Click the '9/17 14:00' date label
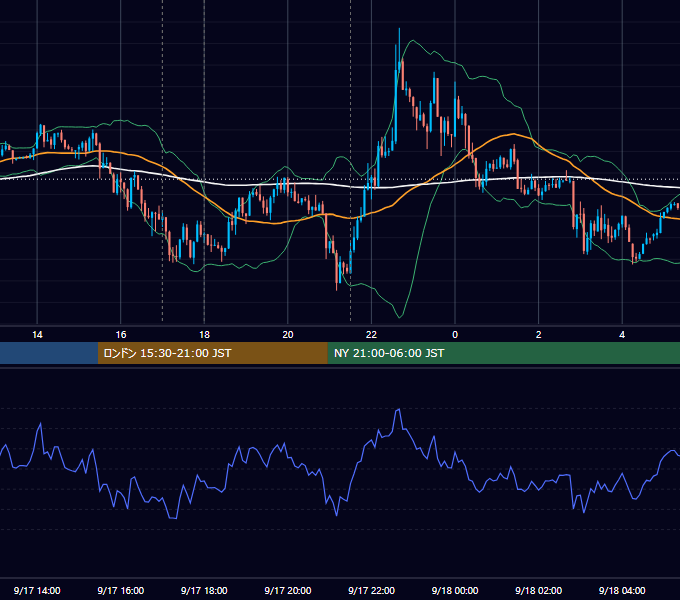 pyautogui.click(x=37, y=590)
